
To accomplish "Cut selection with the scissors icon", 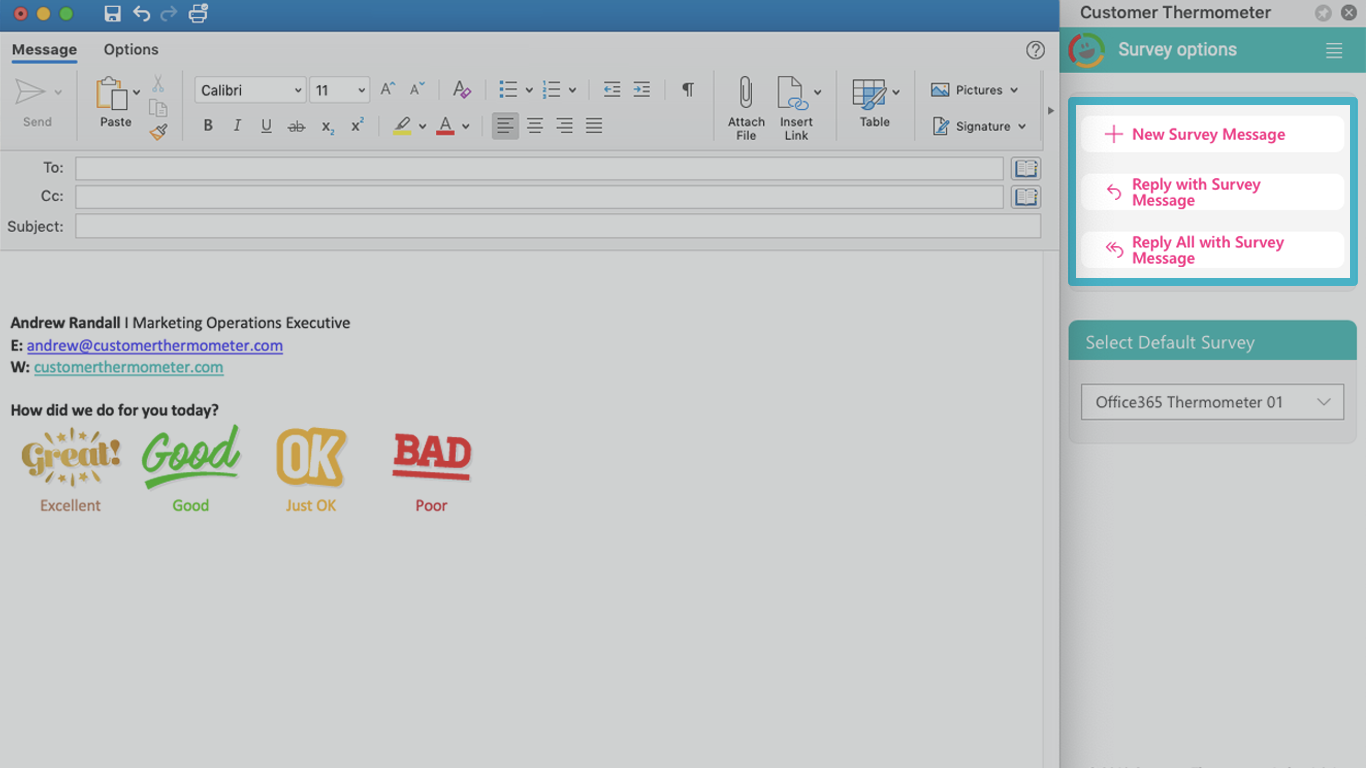I will [x=158, y=85].
